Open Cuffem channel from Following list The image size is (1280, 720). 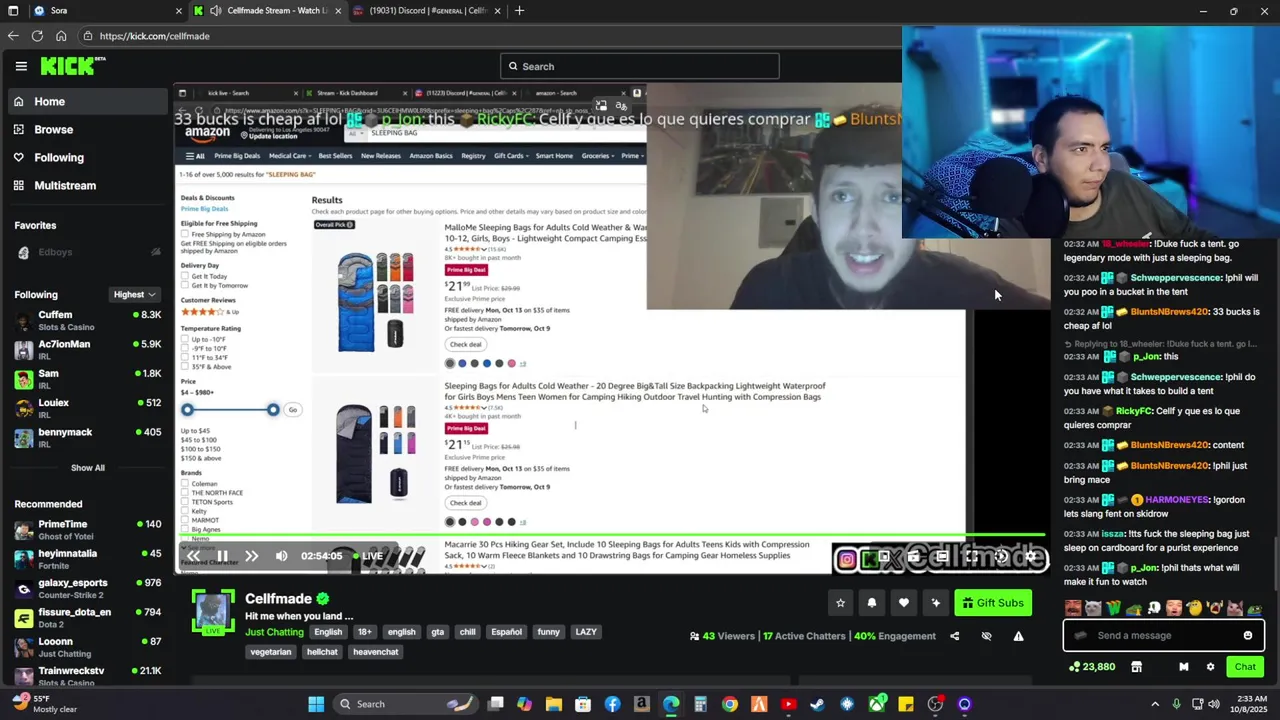pyautogui.click(x=87, y=321)
